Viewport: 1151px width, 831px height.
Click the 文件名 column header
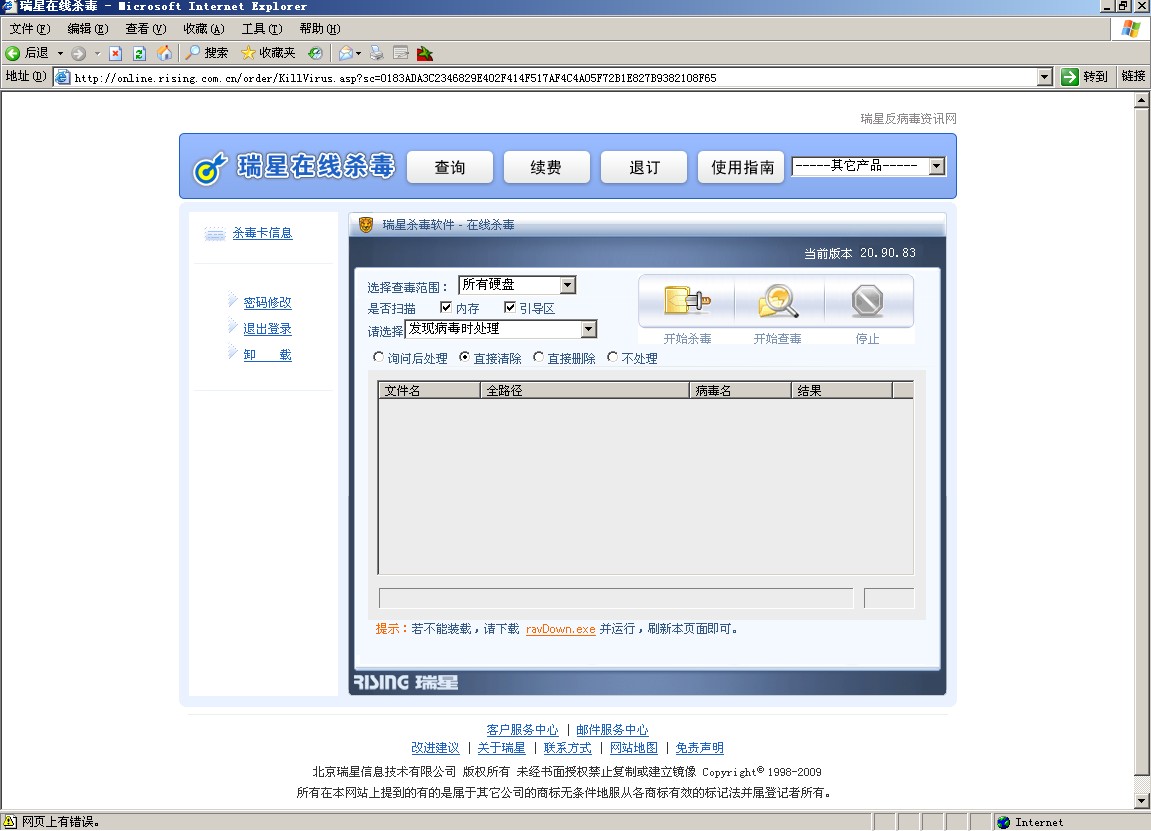click(429, 391)
